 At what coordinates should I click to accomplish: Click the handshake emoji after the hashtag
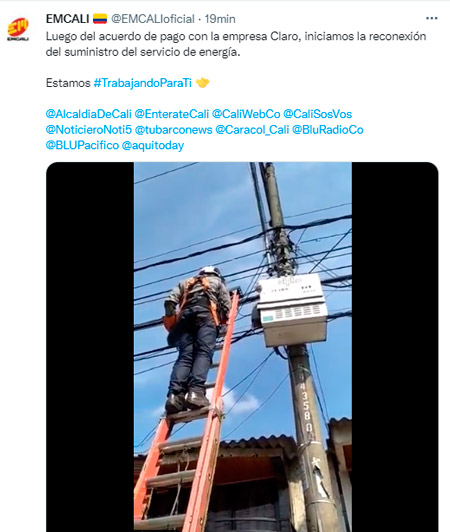click(202, 83)
